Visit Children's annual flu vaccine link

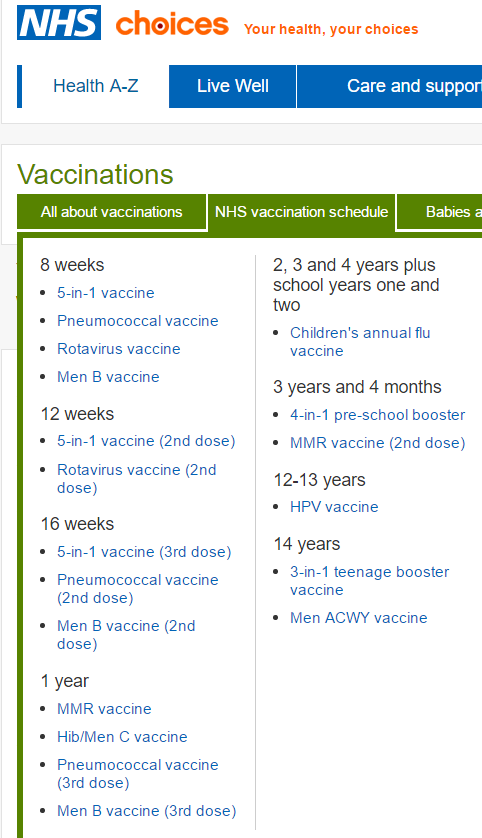360,342
